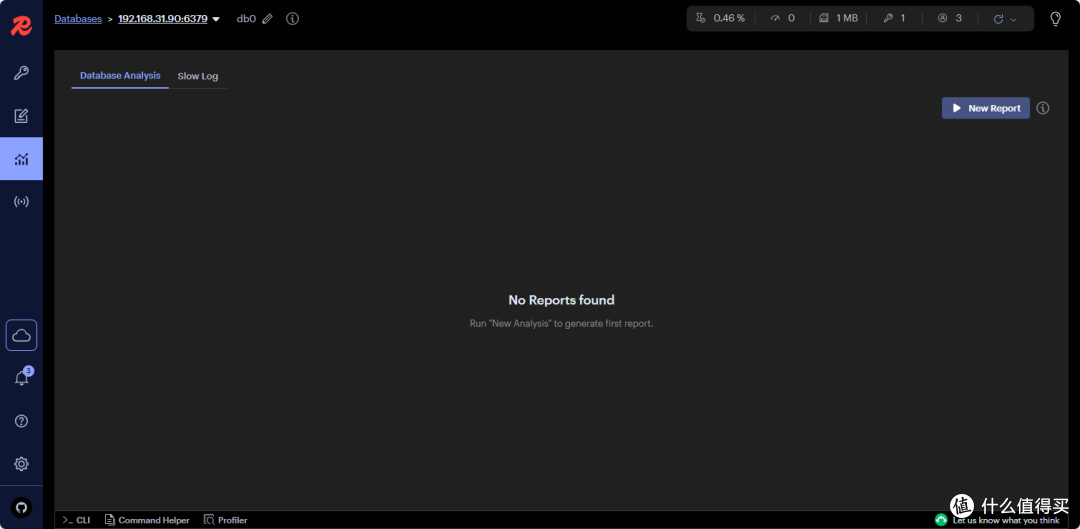Open the notifications bell icon
The height and width of the screenshot is (529, 1080).
(x=21, y=378)
